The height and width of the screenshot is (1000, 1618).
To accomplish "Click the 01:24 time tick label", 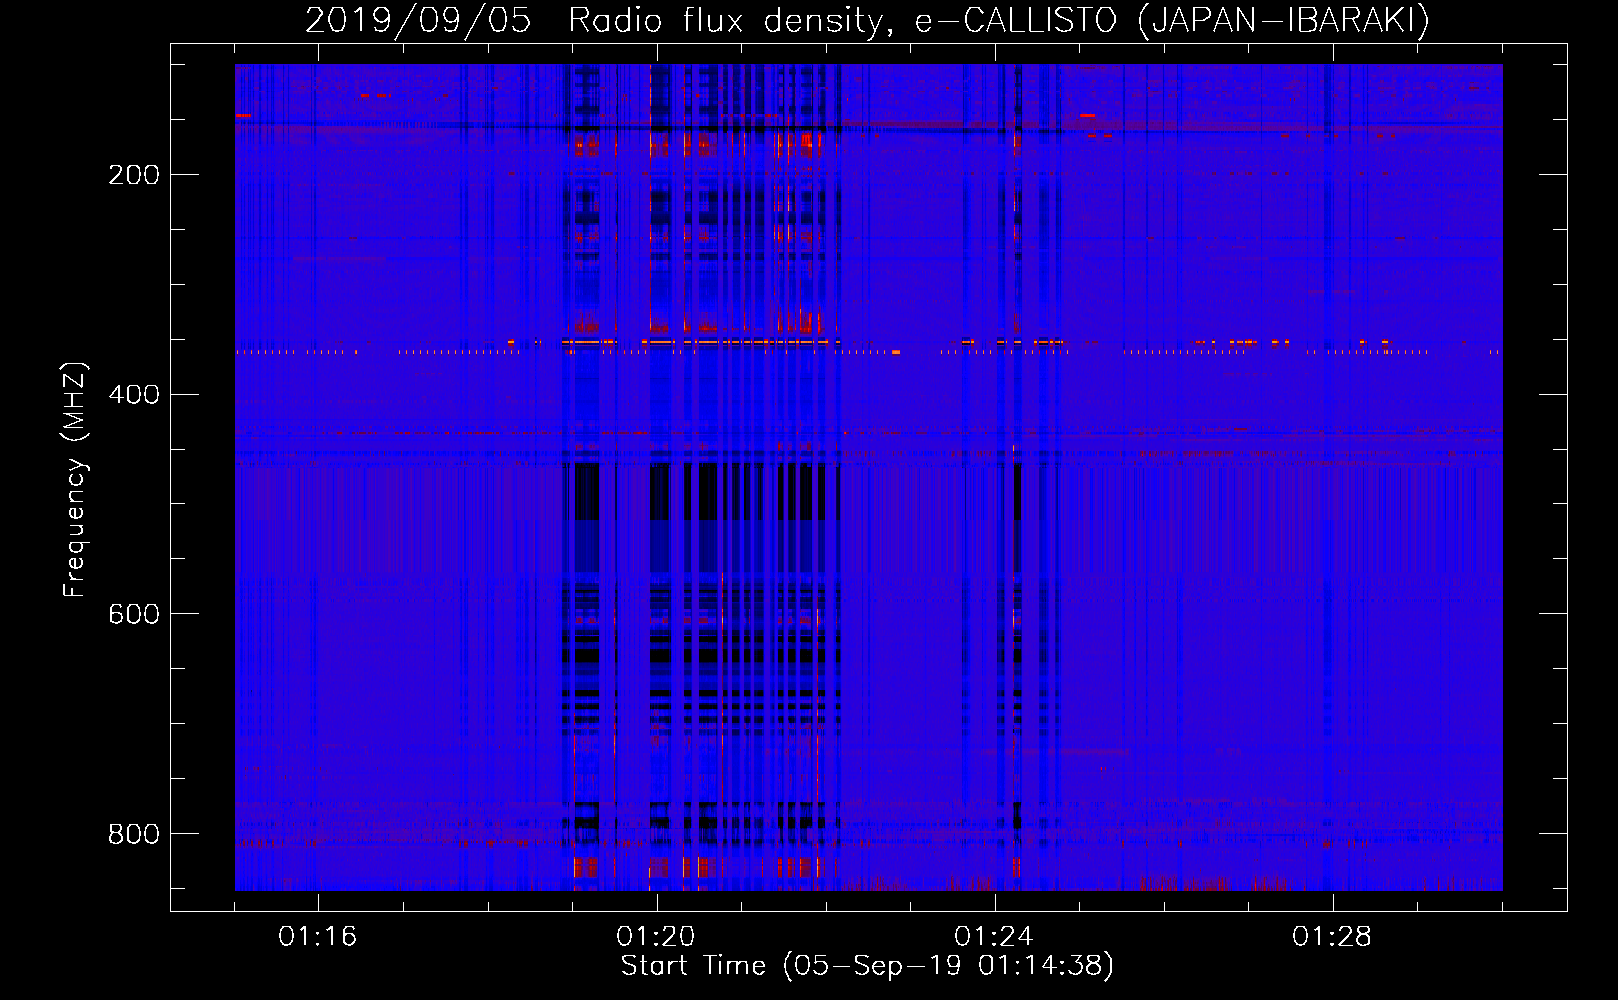I will pos(994,936).
